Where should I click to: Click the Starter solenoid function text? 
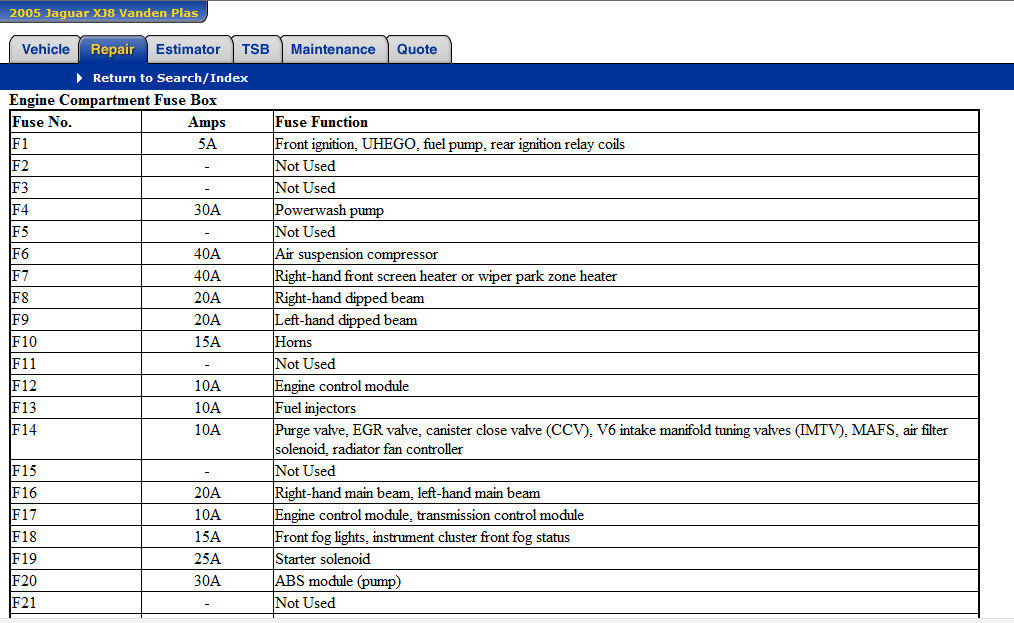pyautogui.click(x=323, y=559)
